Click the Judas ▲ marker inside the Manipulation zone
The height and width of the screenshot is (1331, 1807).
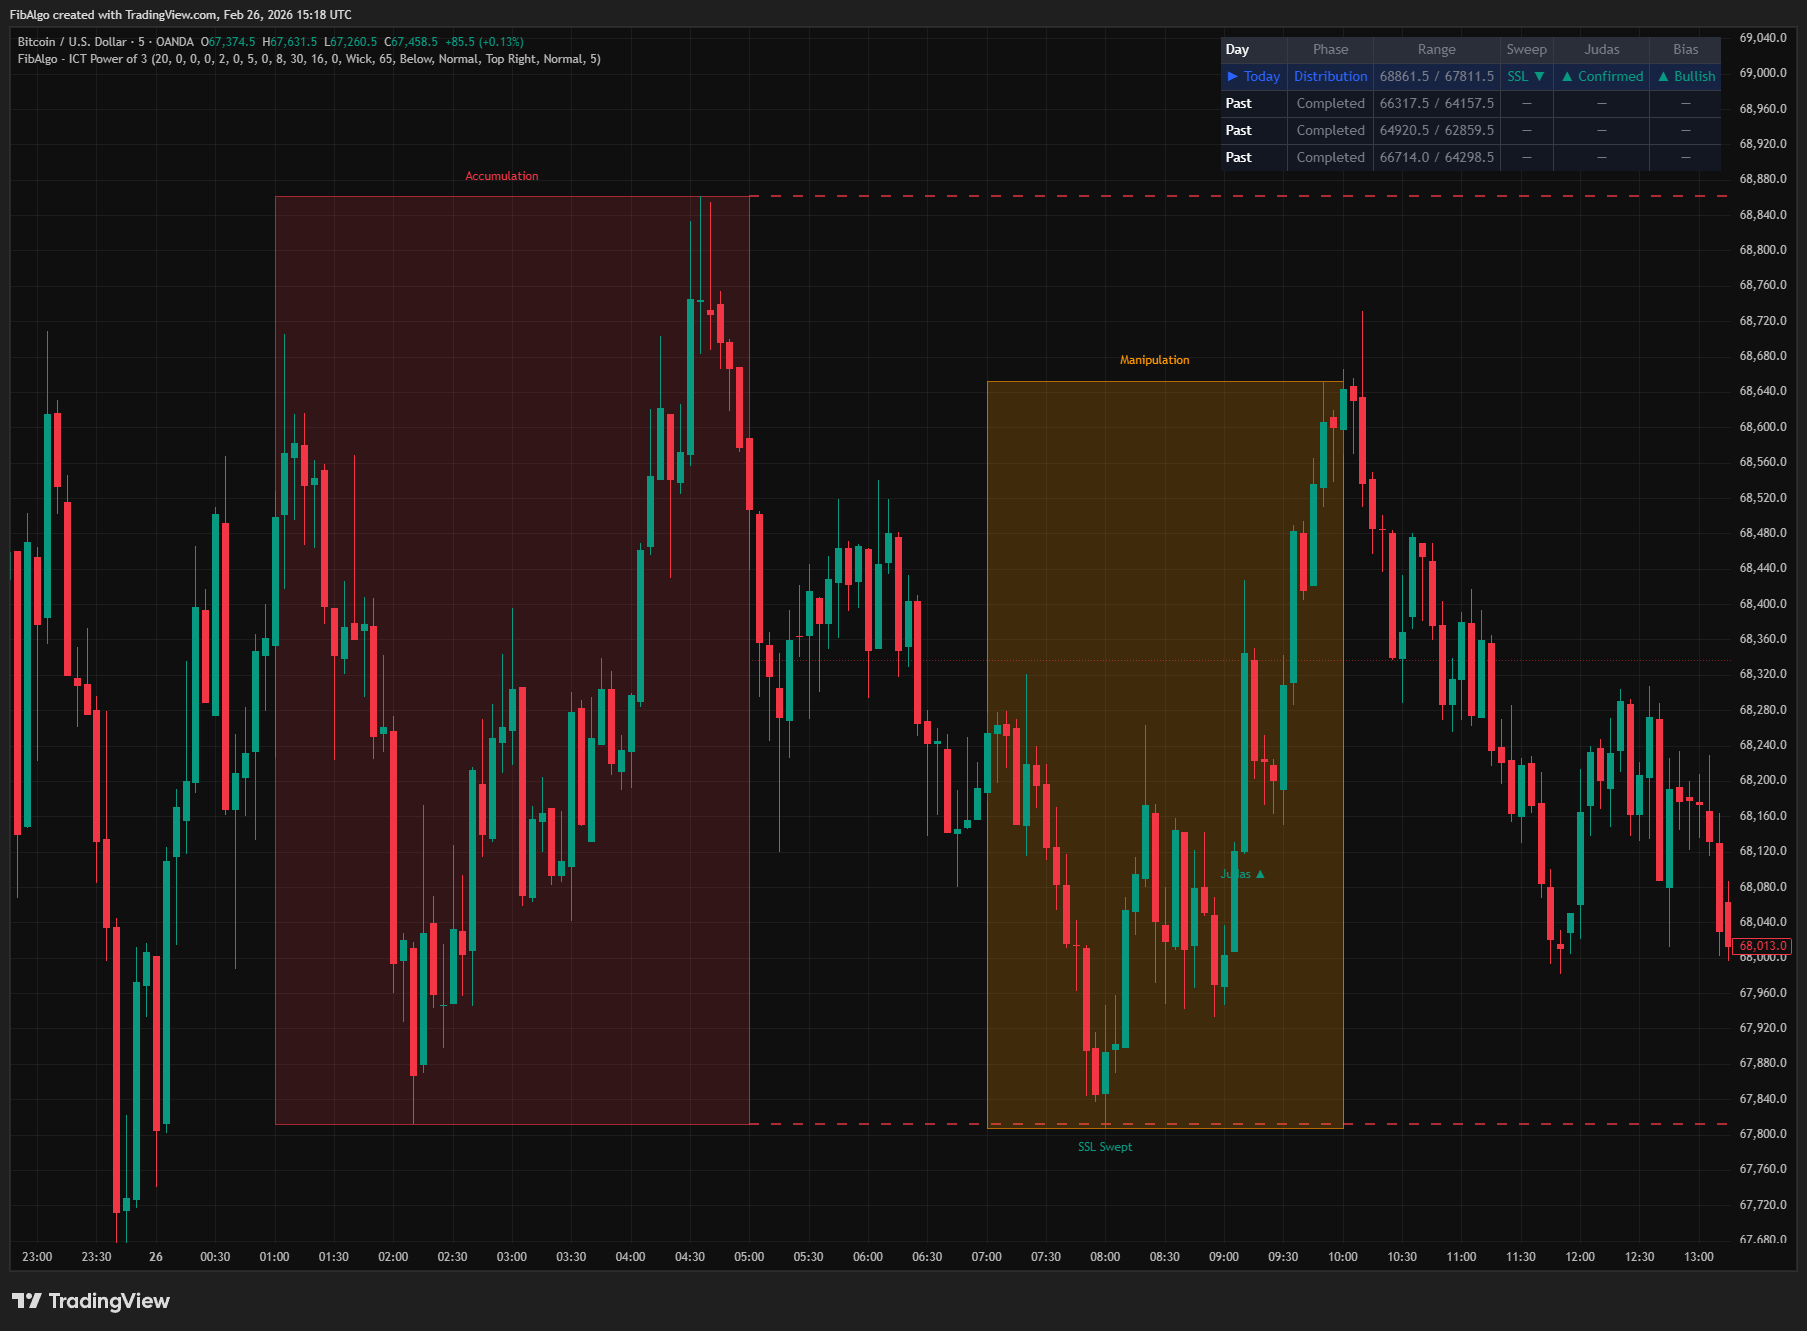tap(1241, 874)
